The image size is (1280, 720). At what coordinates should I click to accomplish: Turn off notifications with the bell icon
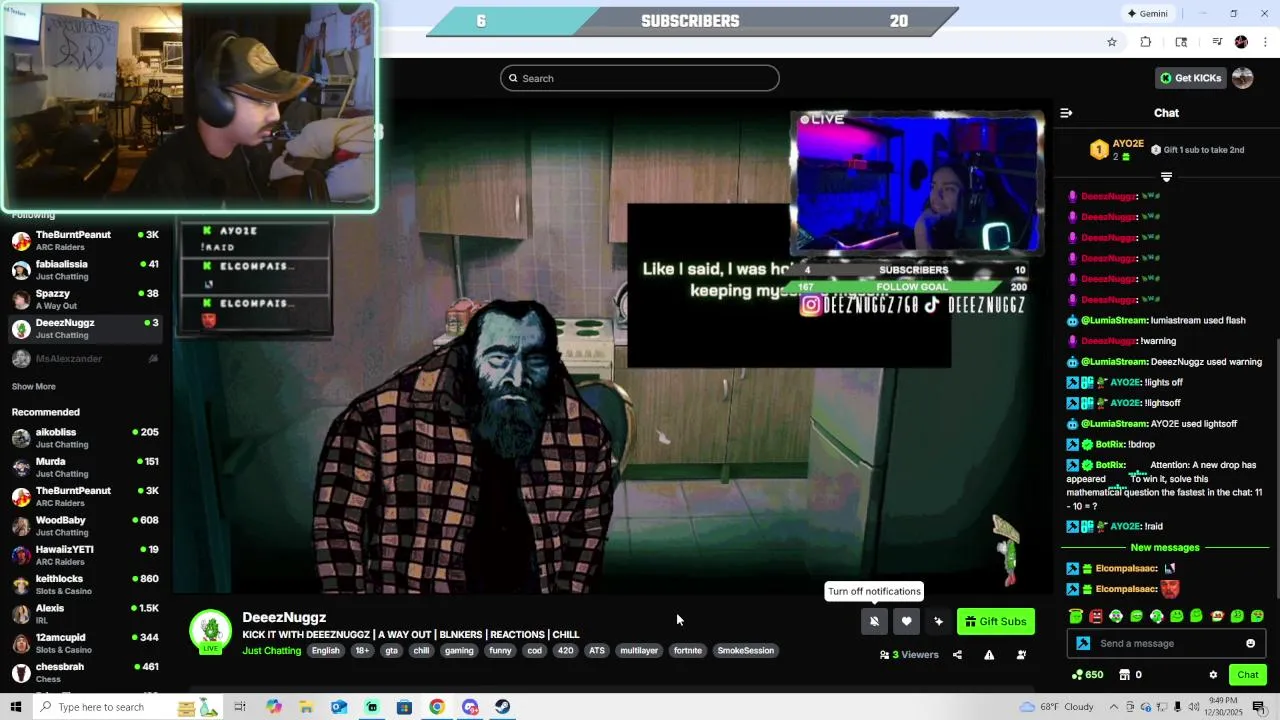pos(874,621)
